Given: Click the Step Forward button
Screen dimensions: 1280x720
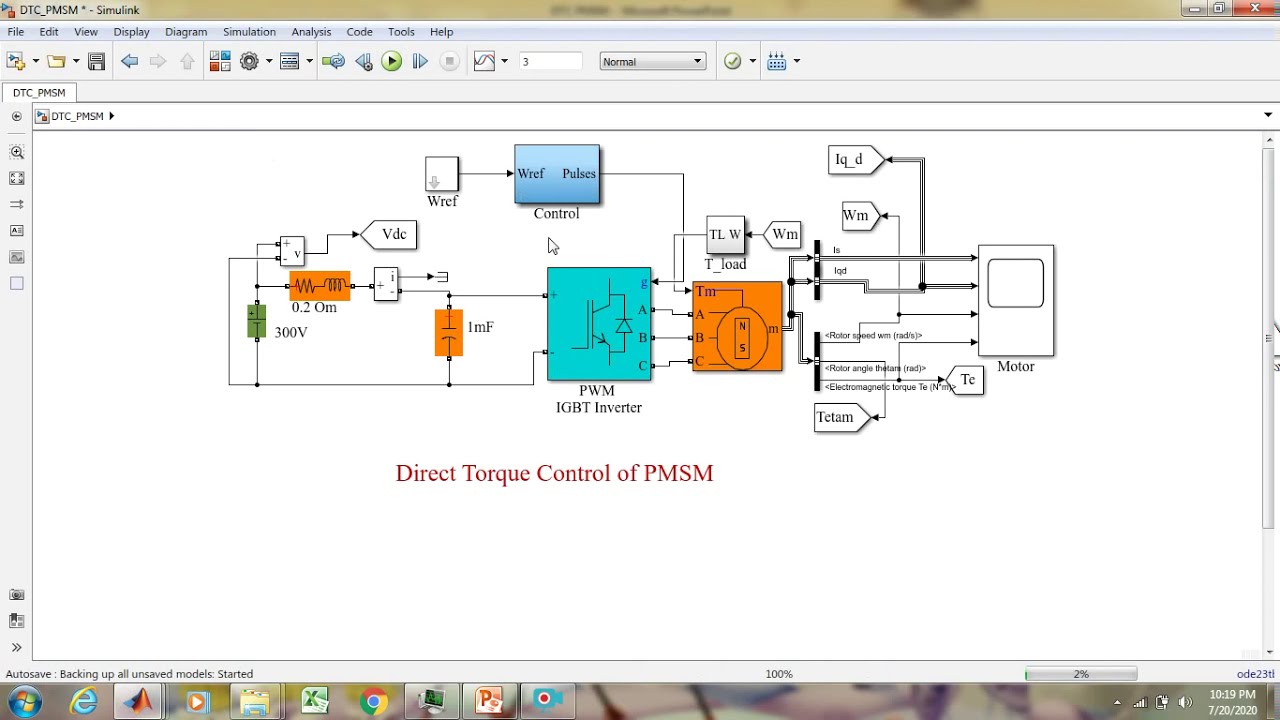Looking at the screenshot, I should (420, 61).
